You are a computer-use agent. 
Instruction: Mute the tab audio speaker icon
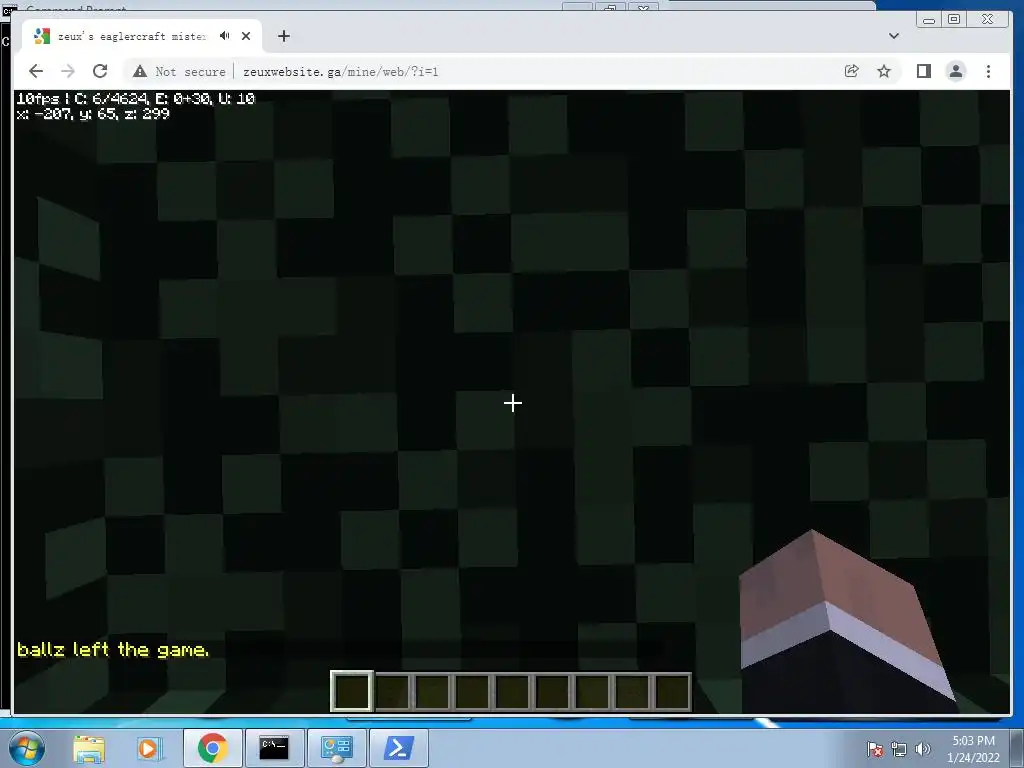[x=225, y=36]
